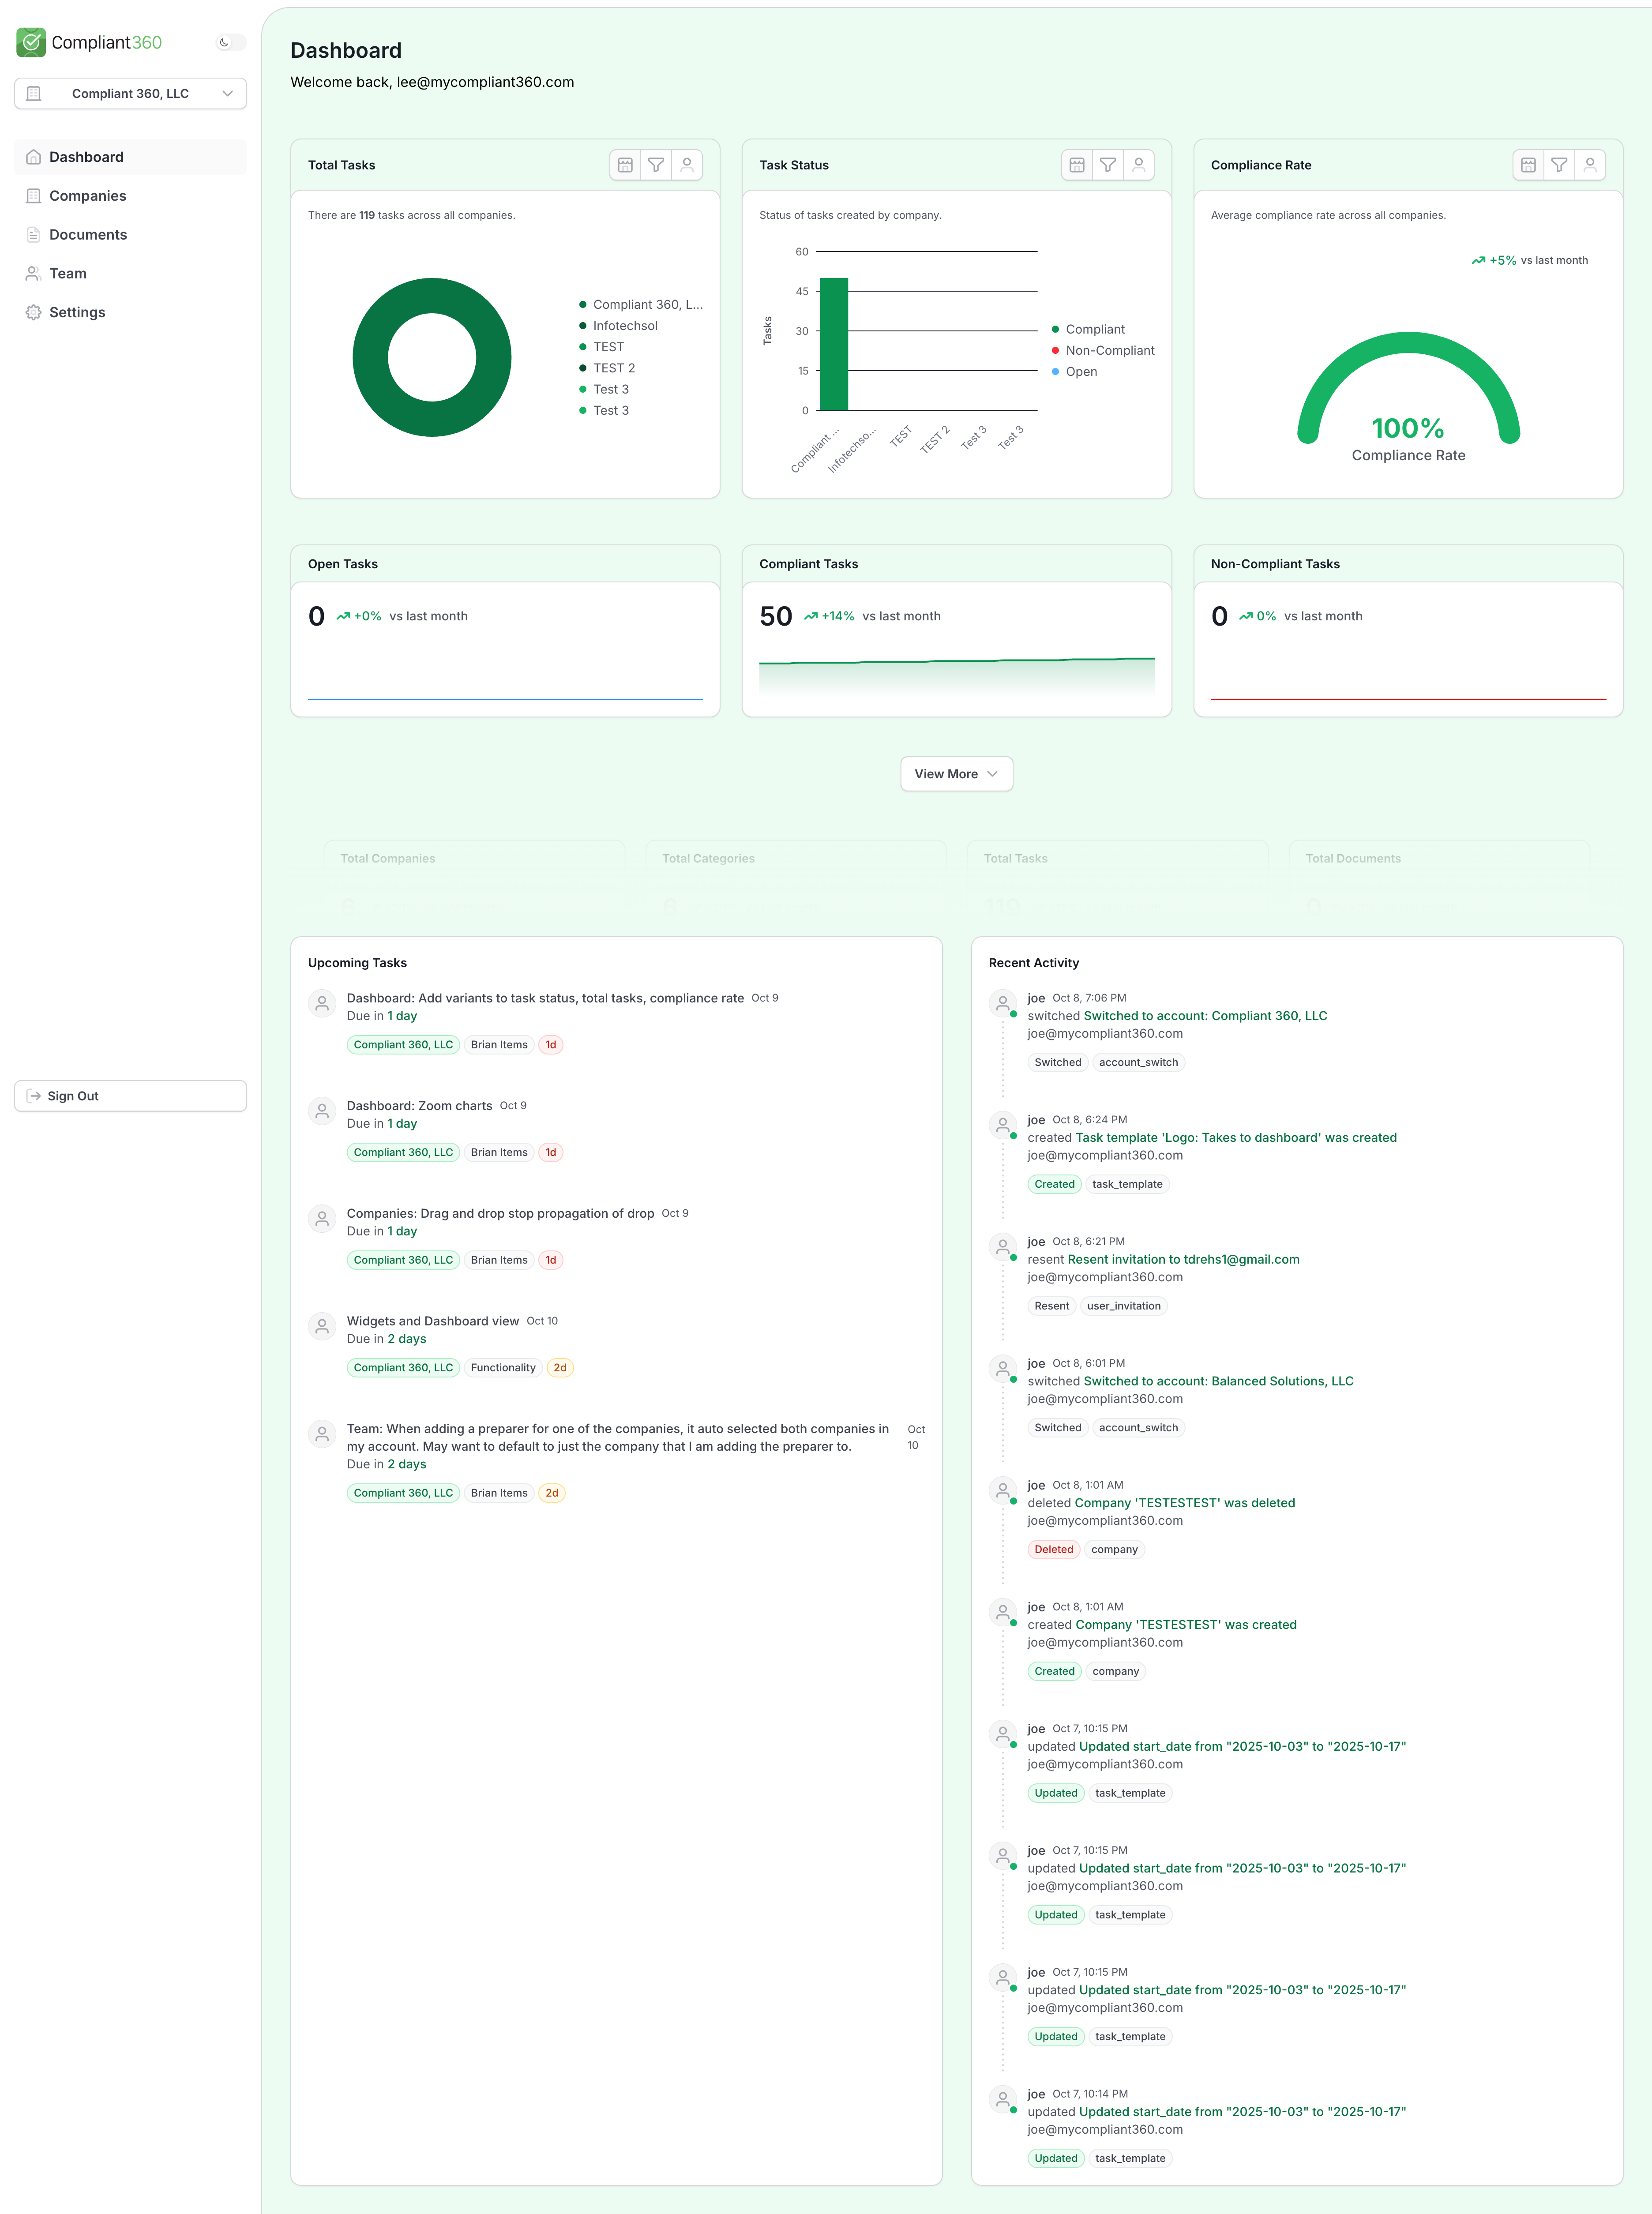This screenshot has width=1652, height=2214.
Task: Click user_invitation tag in Recent Activity
Action: (x=1124, y=1306)
